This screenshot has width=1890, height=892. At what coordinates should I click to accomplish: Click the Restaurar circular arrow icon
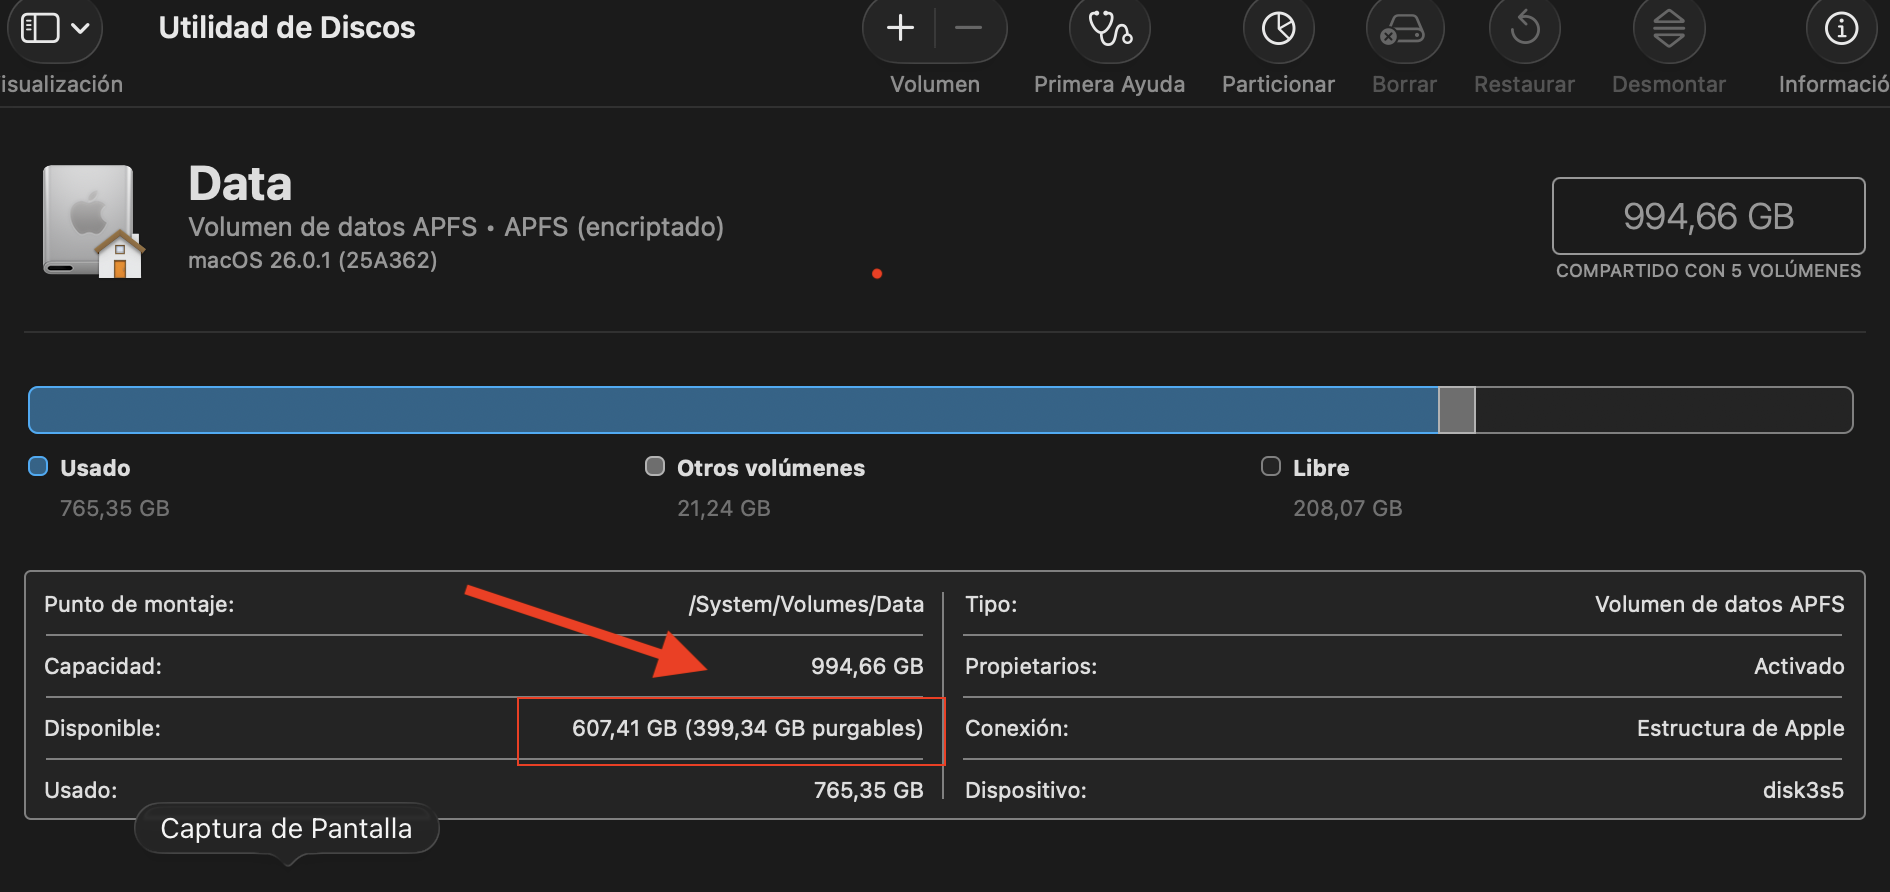[x=1524, y=29]
